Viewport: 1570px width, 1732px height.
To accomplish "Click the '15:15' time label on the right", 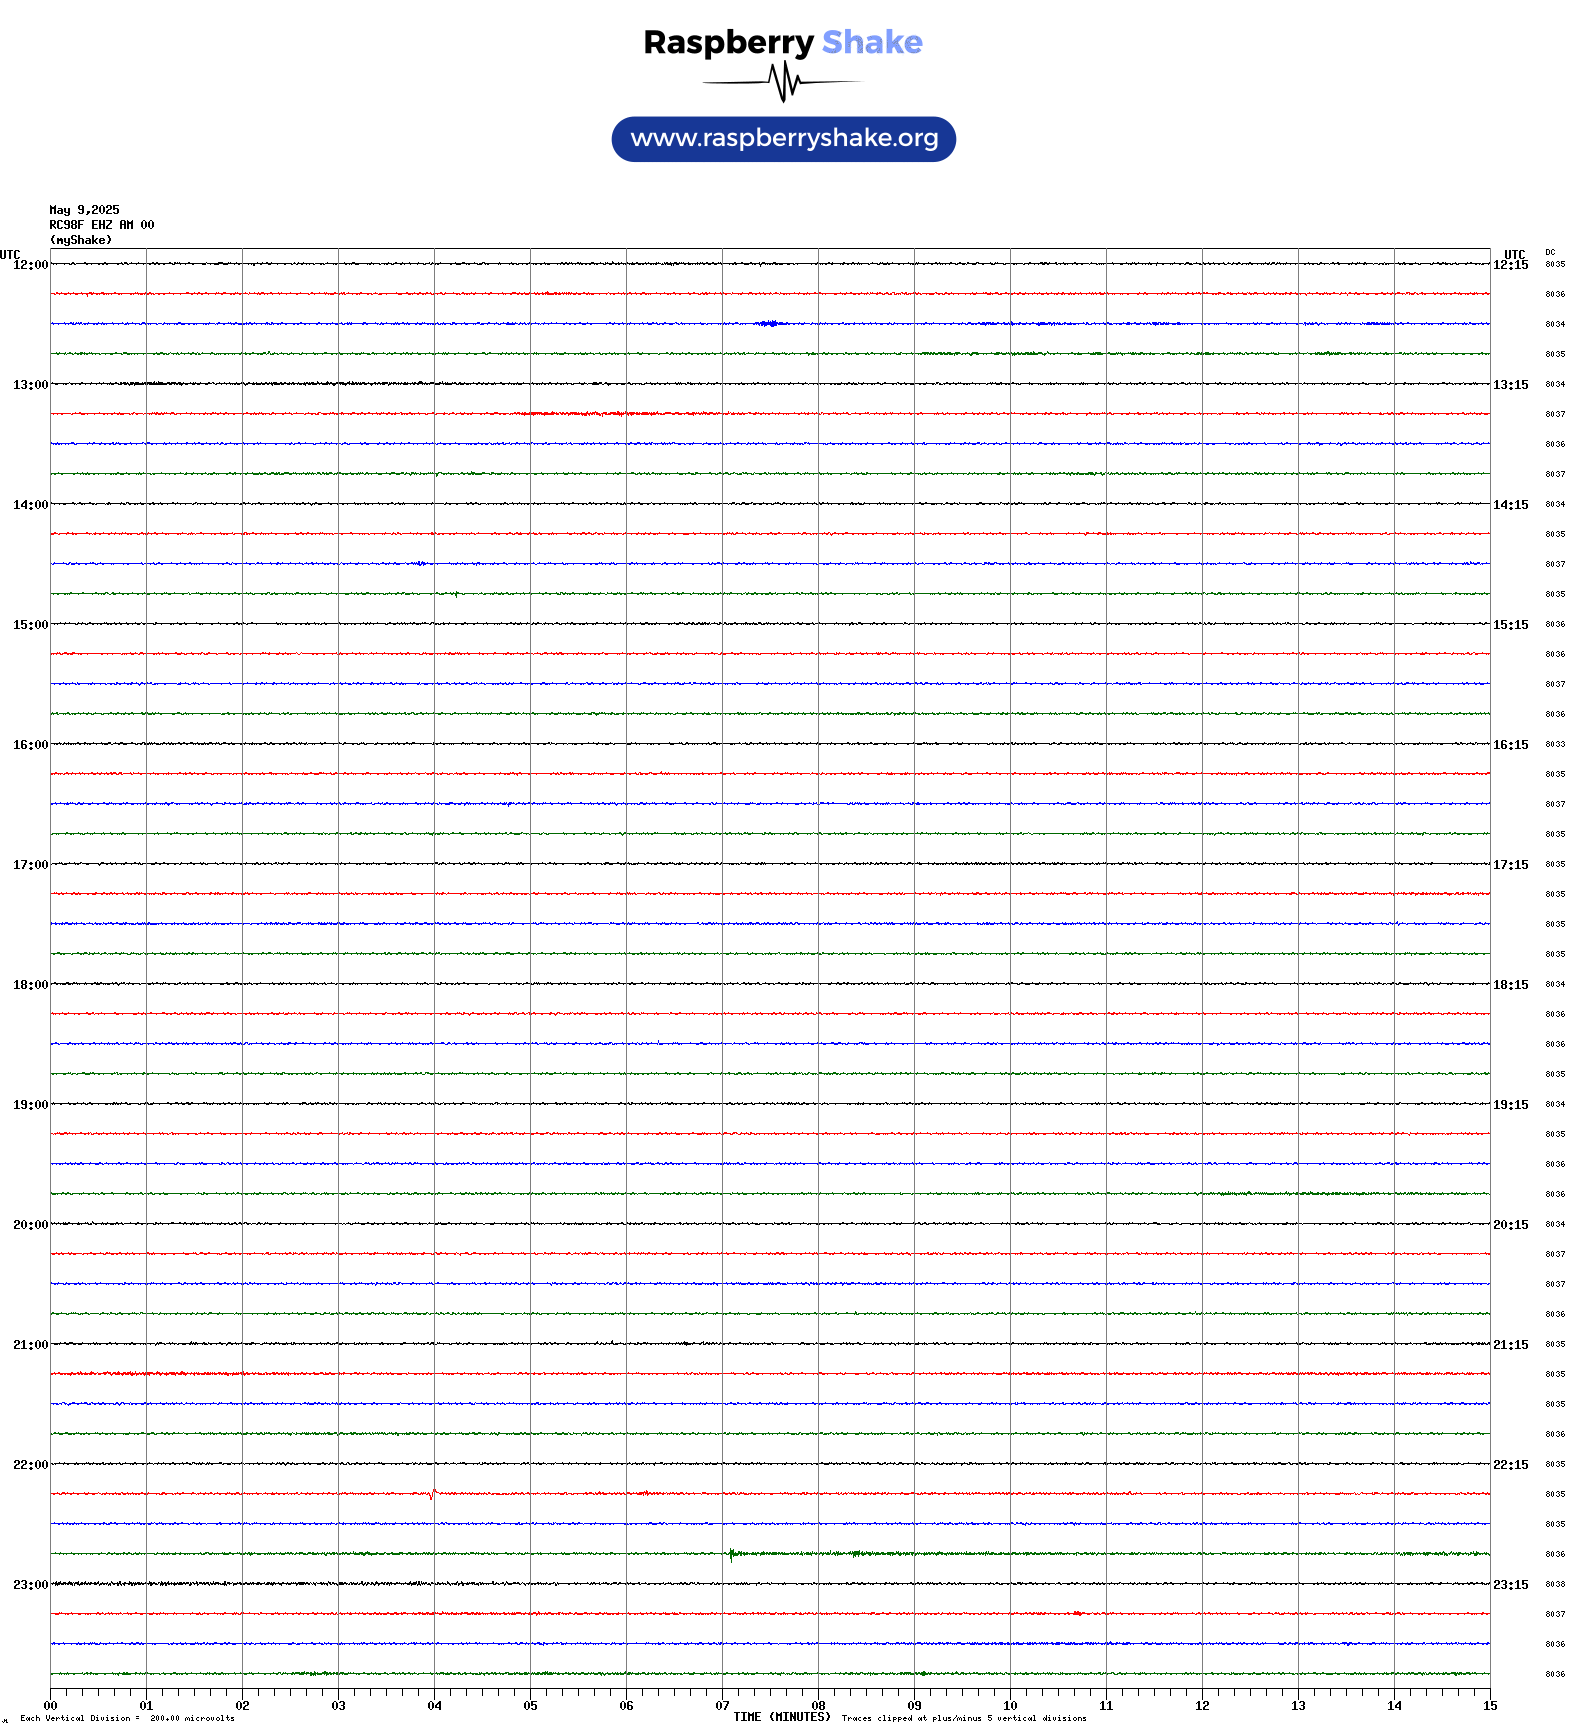I will click(x=1511, y=625).
